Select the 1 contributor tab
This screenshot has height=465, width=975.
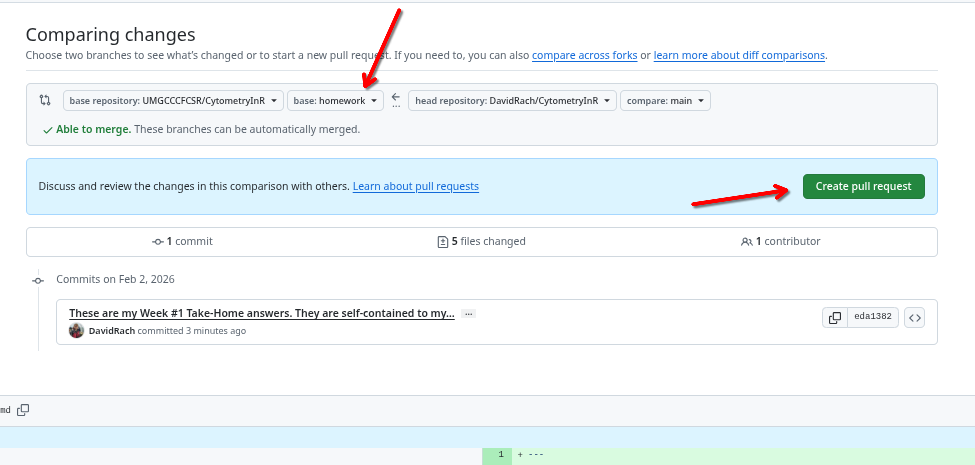click(780, 242)
